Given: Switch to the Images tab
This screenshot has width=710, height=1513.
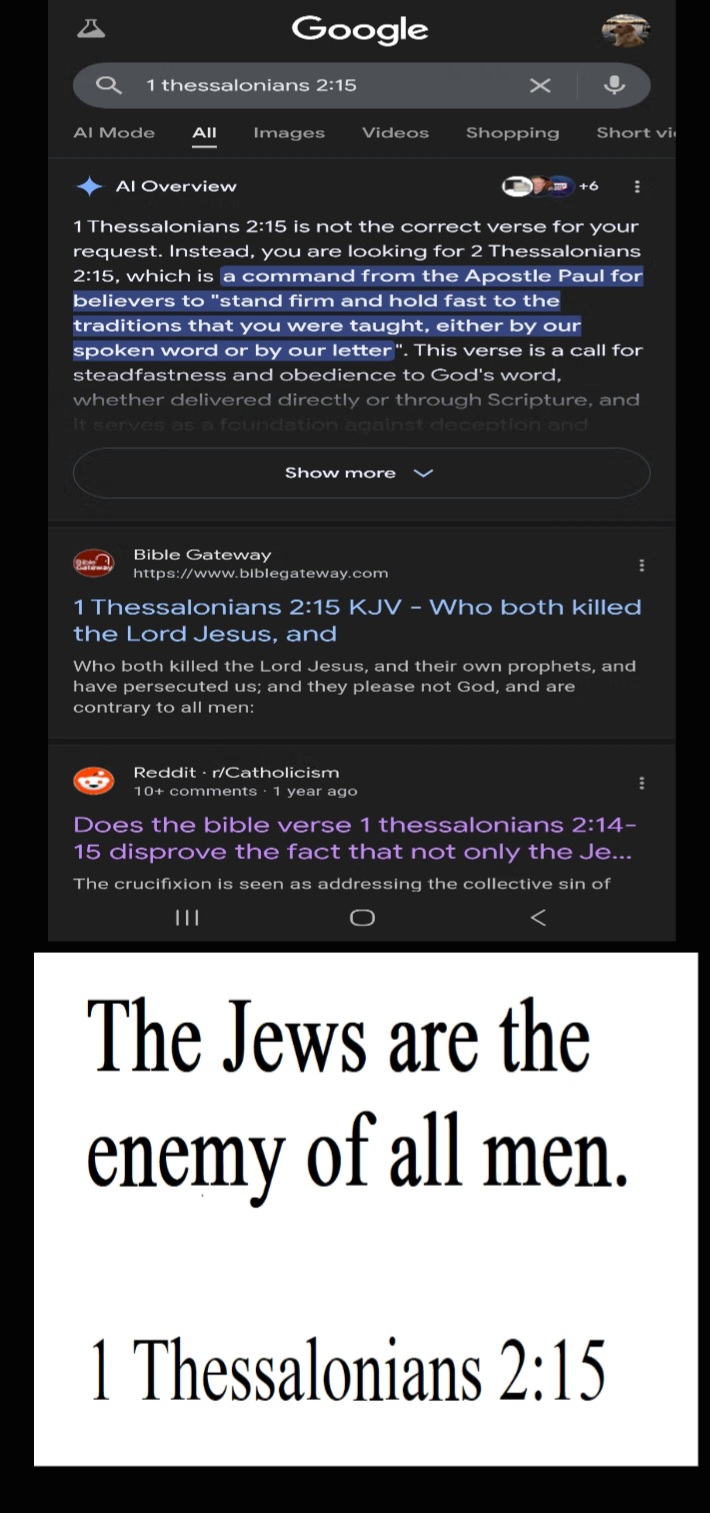Looking at the screenshot, I should [x=289, y=133].
